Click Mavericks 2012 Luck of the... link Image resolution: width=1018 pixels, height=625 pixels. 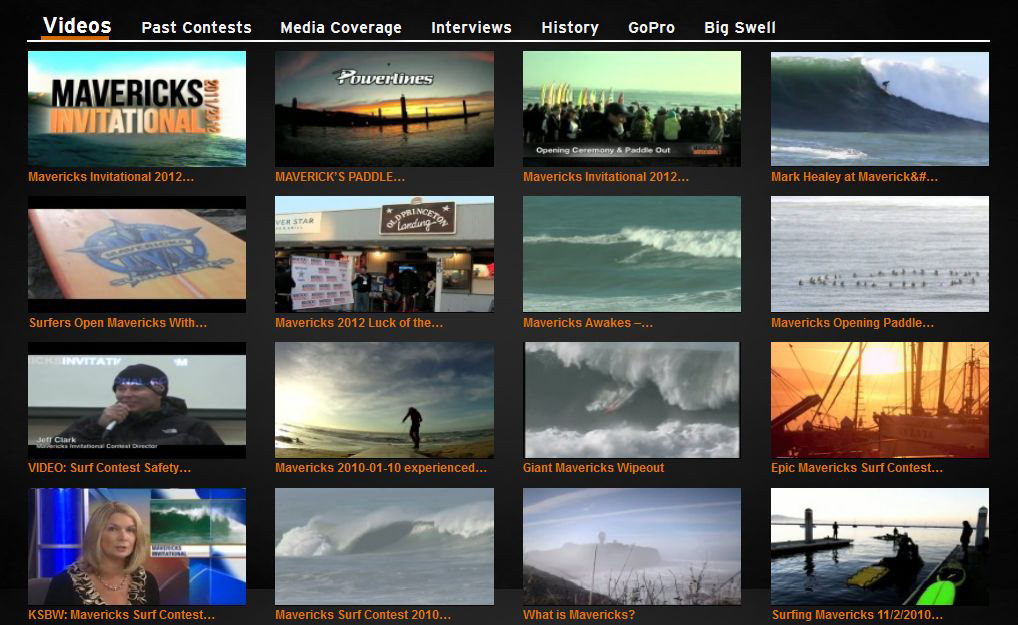pos(359,323)
